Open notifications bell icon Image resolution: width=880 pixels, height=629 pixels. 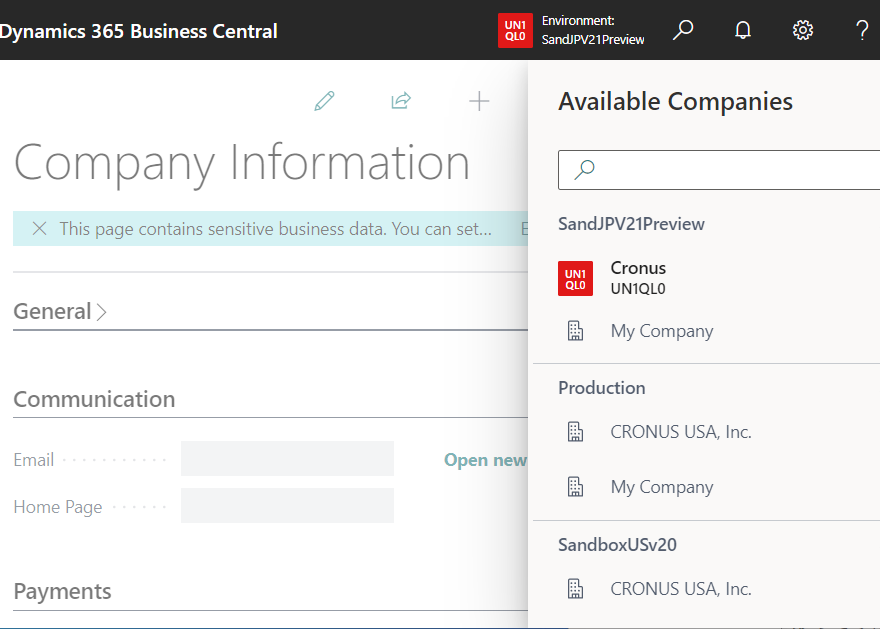point(742,30)
